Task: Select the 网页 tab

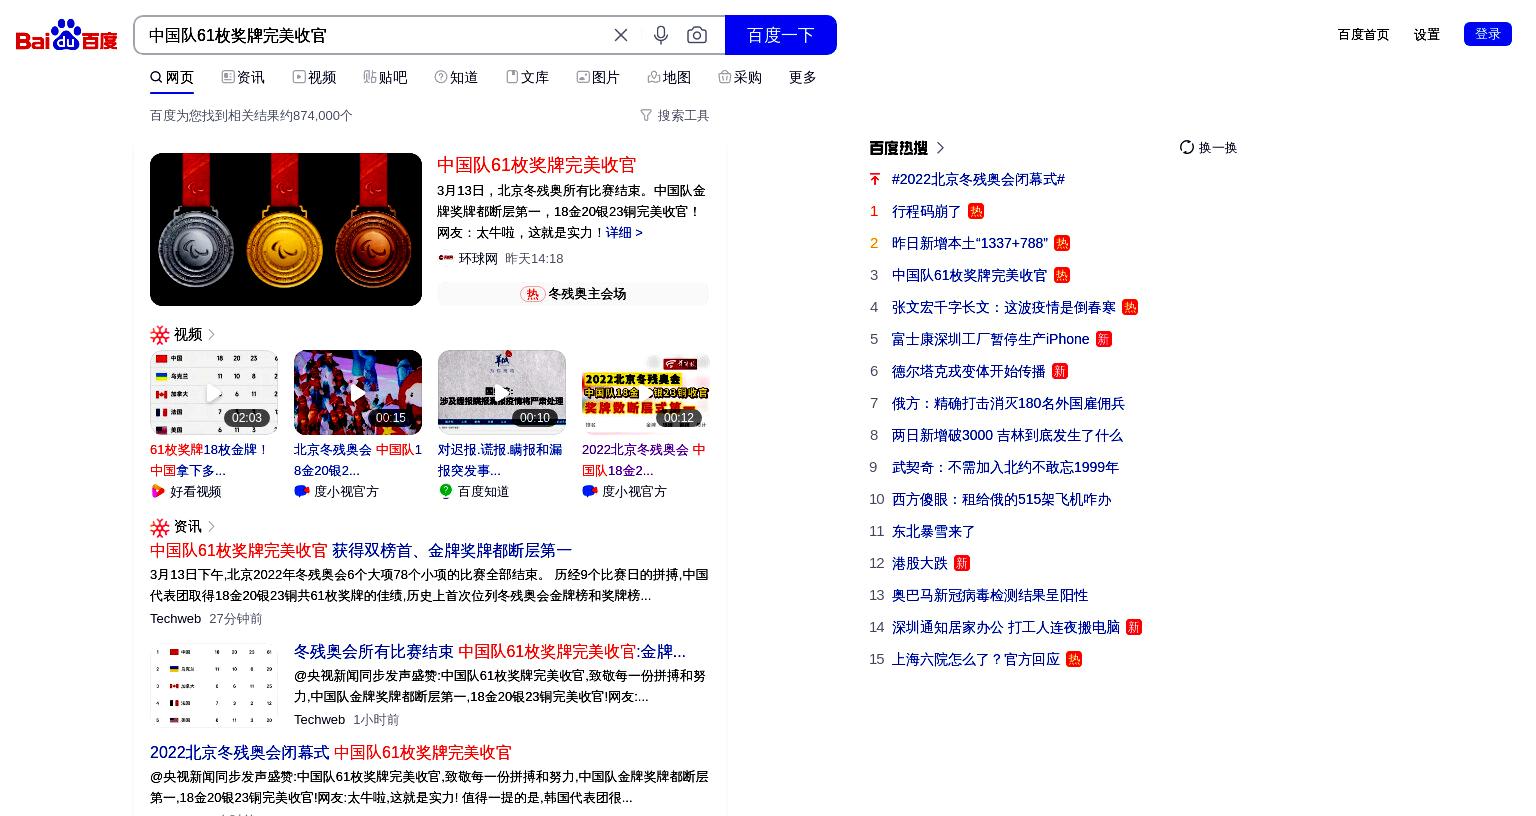Action: (x=172, y=77)
